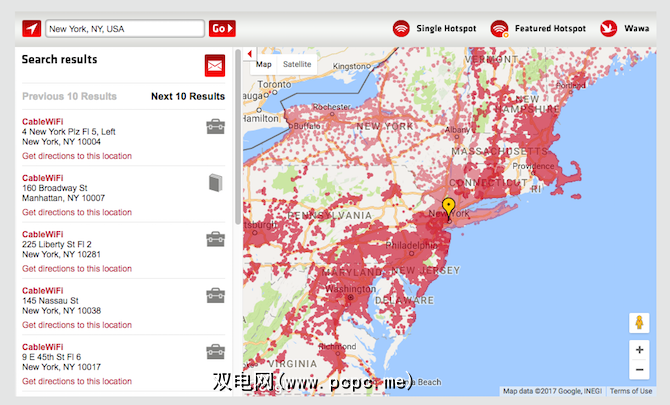Click the Street View pegman icon

pyautogui.click(x=639, y=323)
